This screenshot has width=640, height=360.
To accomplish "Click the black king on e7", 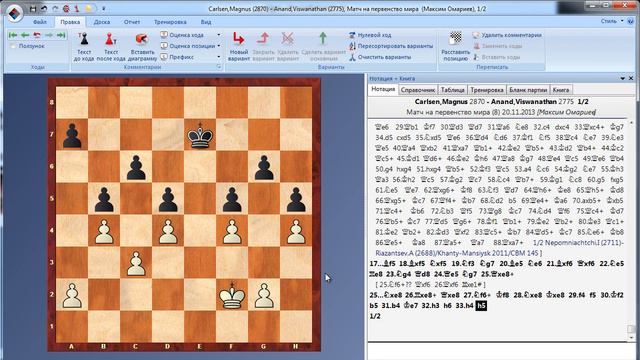I will point(200,135).
